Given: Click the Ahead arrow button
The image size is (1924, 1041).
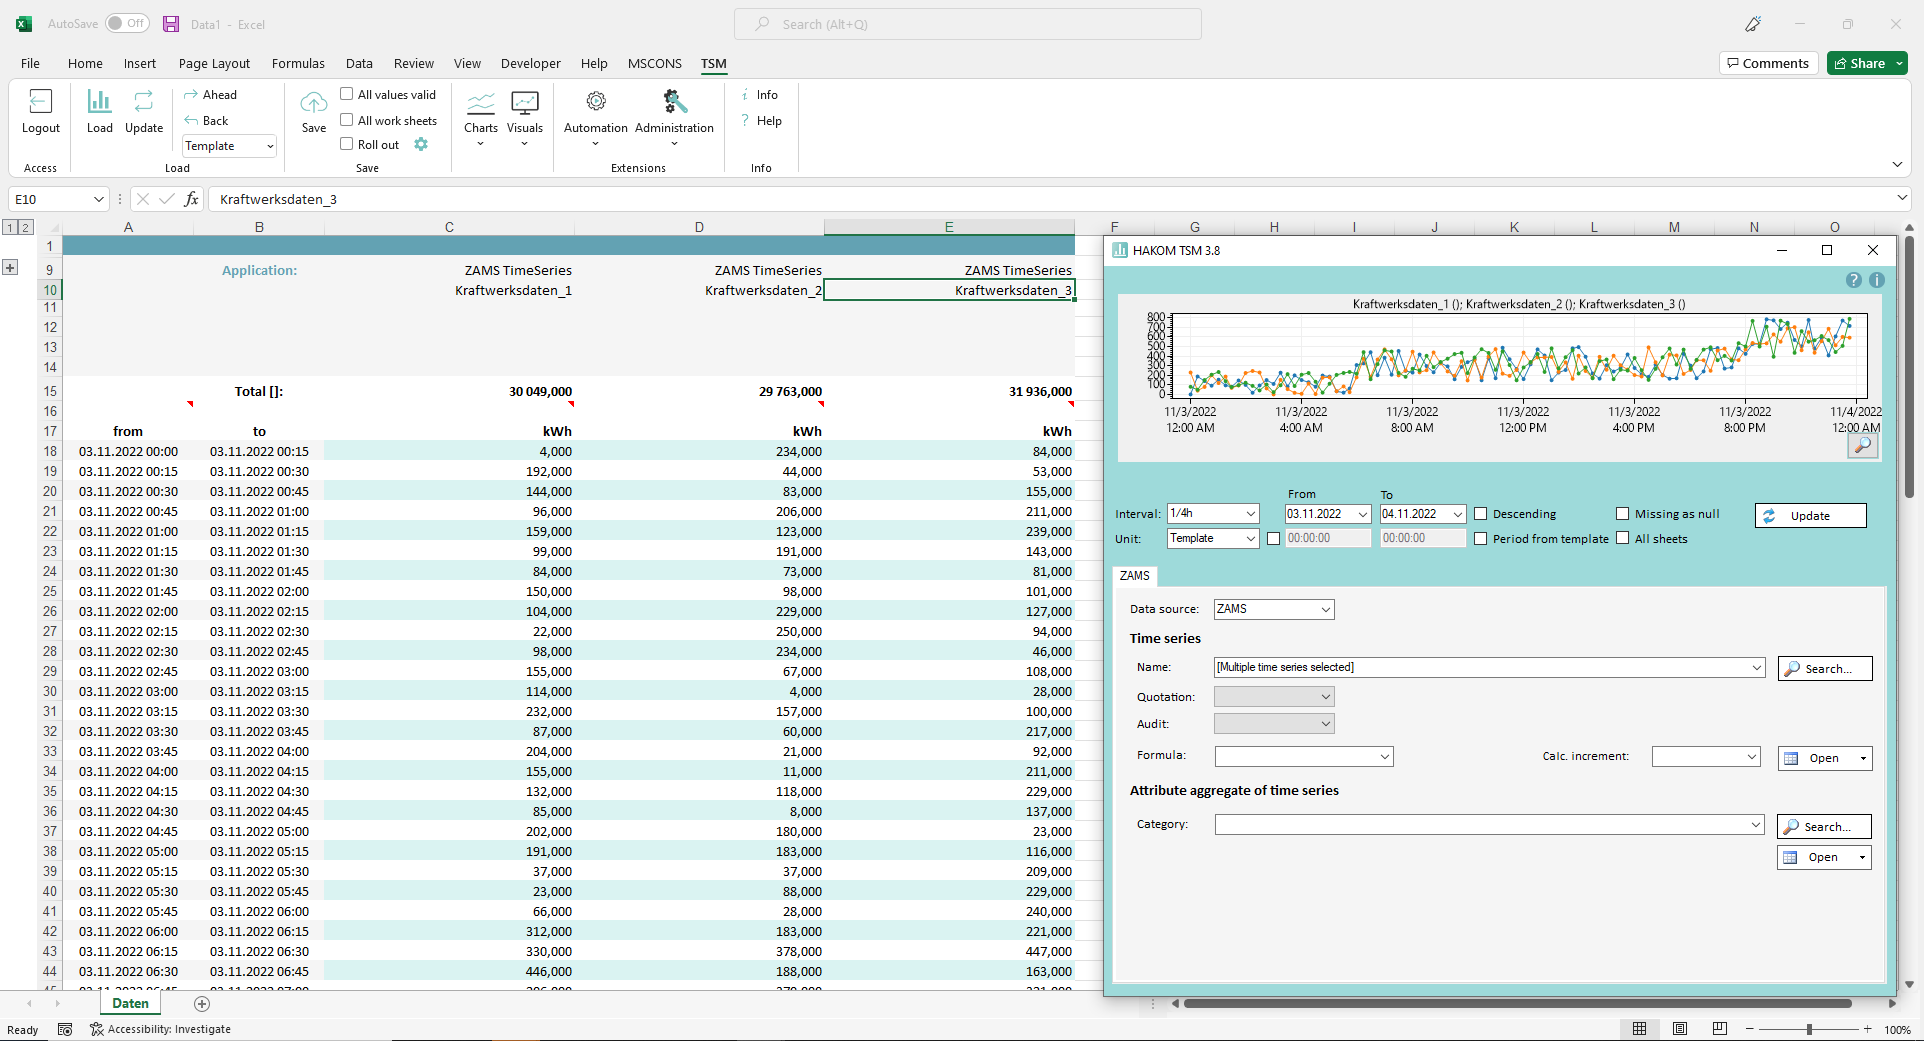Looking at the screenshot, I should click(211, 95).
